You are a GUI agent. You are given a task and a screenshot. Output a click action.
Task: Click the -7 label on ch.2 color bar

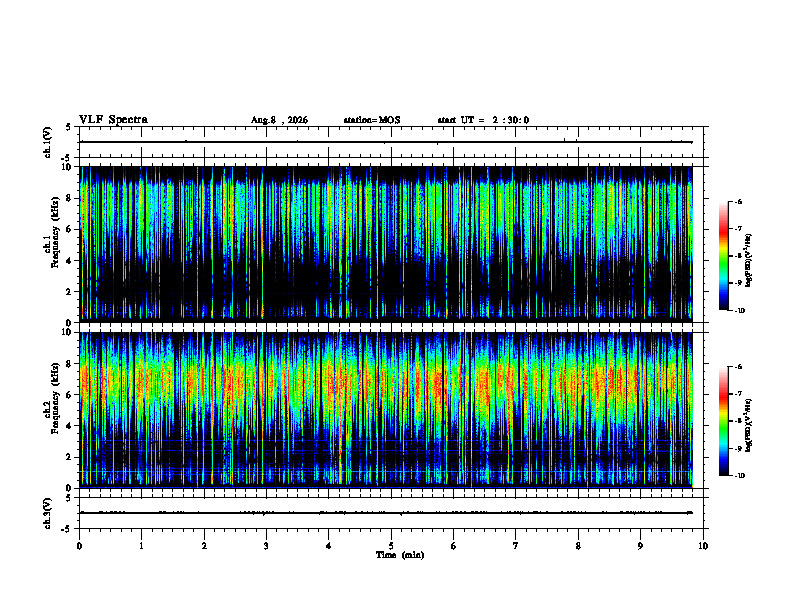(x=738, y=394)
